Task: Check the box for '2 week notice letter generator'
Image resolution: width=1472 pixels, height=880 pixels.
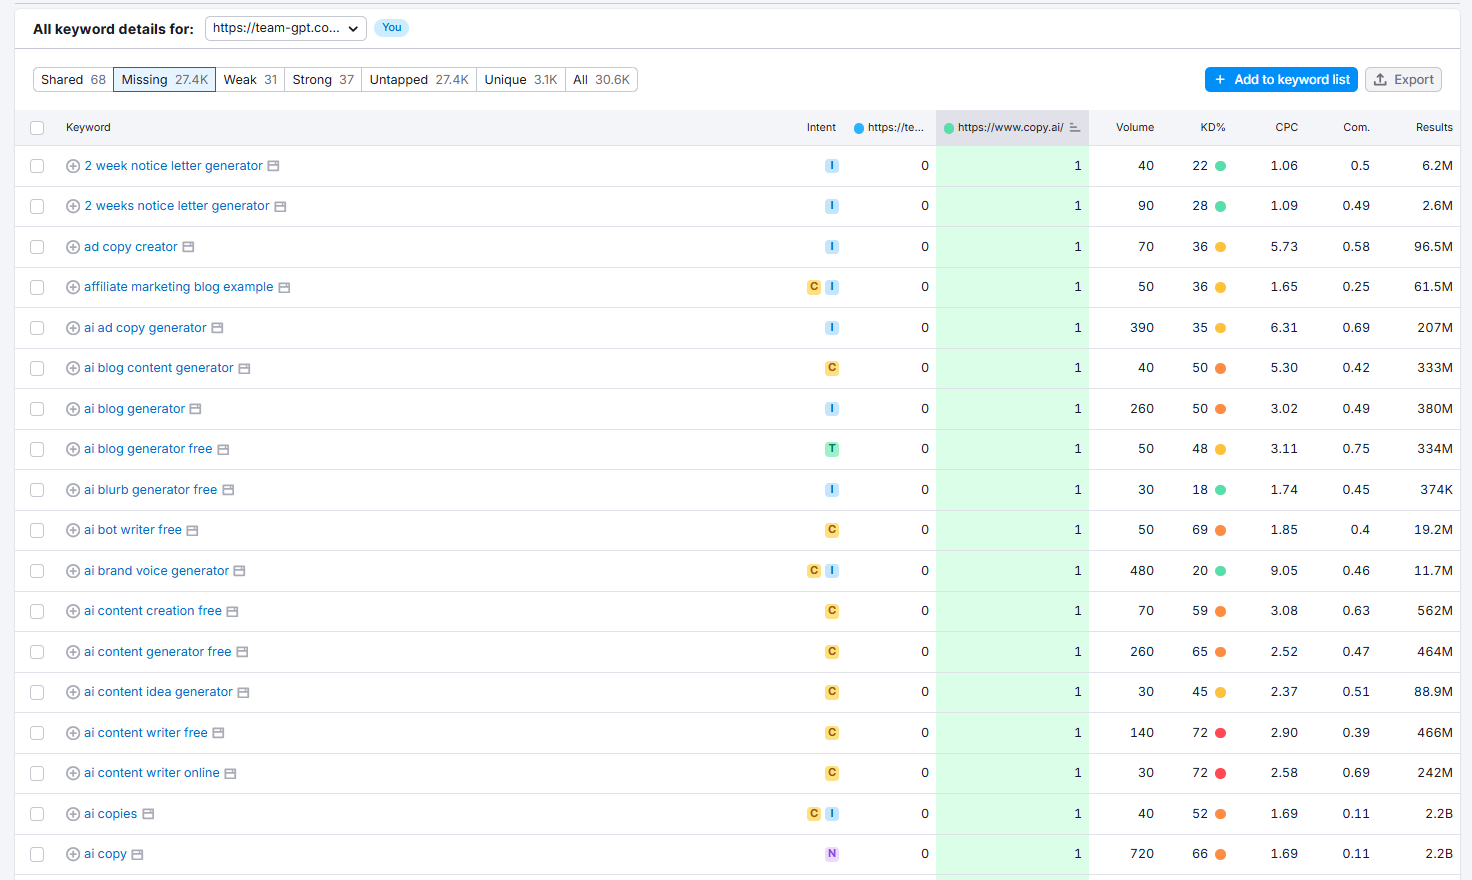Action: point(37,166)
